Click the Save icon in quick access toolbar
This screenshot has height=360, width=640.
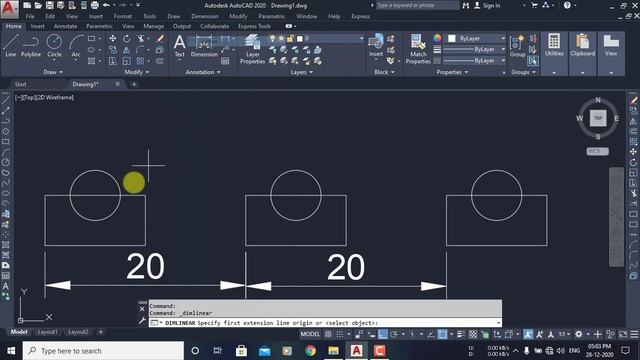click(x=49, y=5)
